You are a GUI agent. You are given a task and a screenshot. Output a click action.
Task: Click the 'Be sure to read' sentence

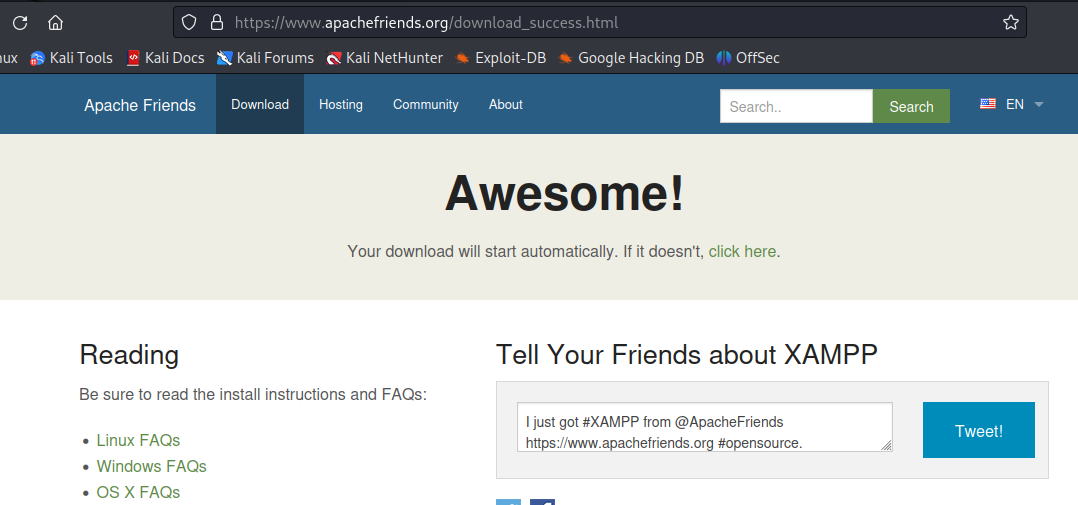(253, 394)
